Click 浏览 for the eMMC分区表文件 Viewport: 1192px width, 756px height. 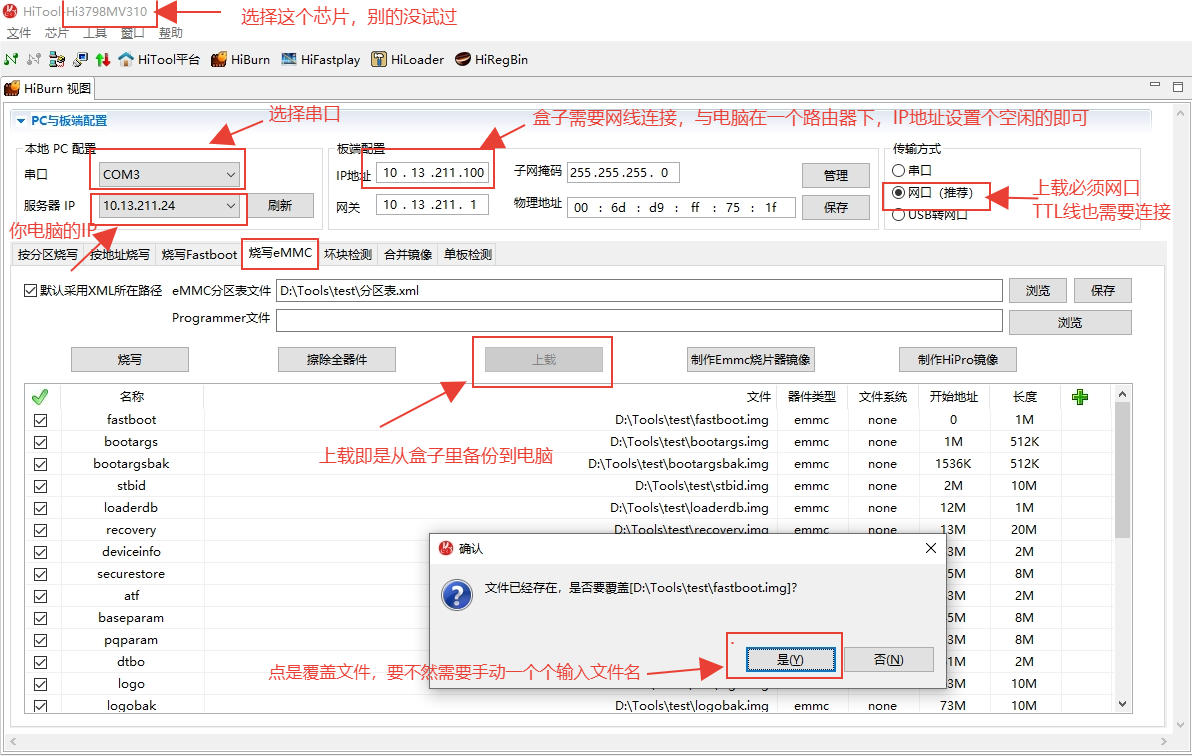(x=1038, y=291)
